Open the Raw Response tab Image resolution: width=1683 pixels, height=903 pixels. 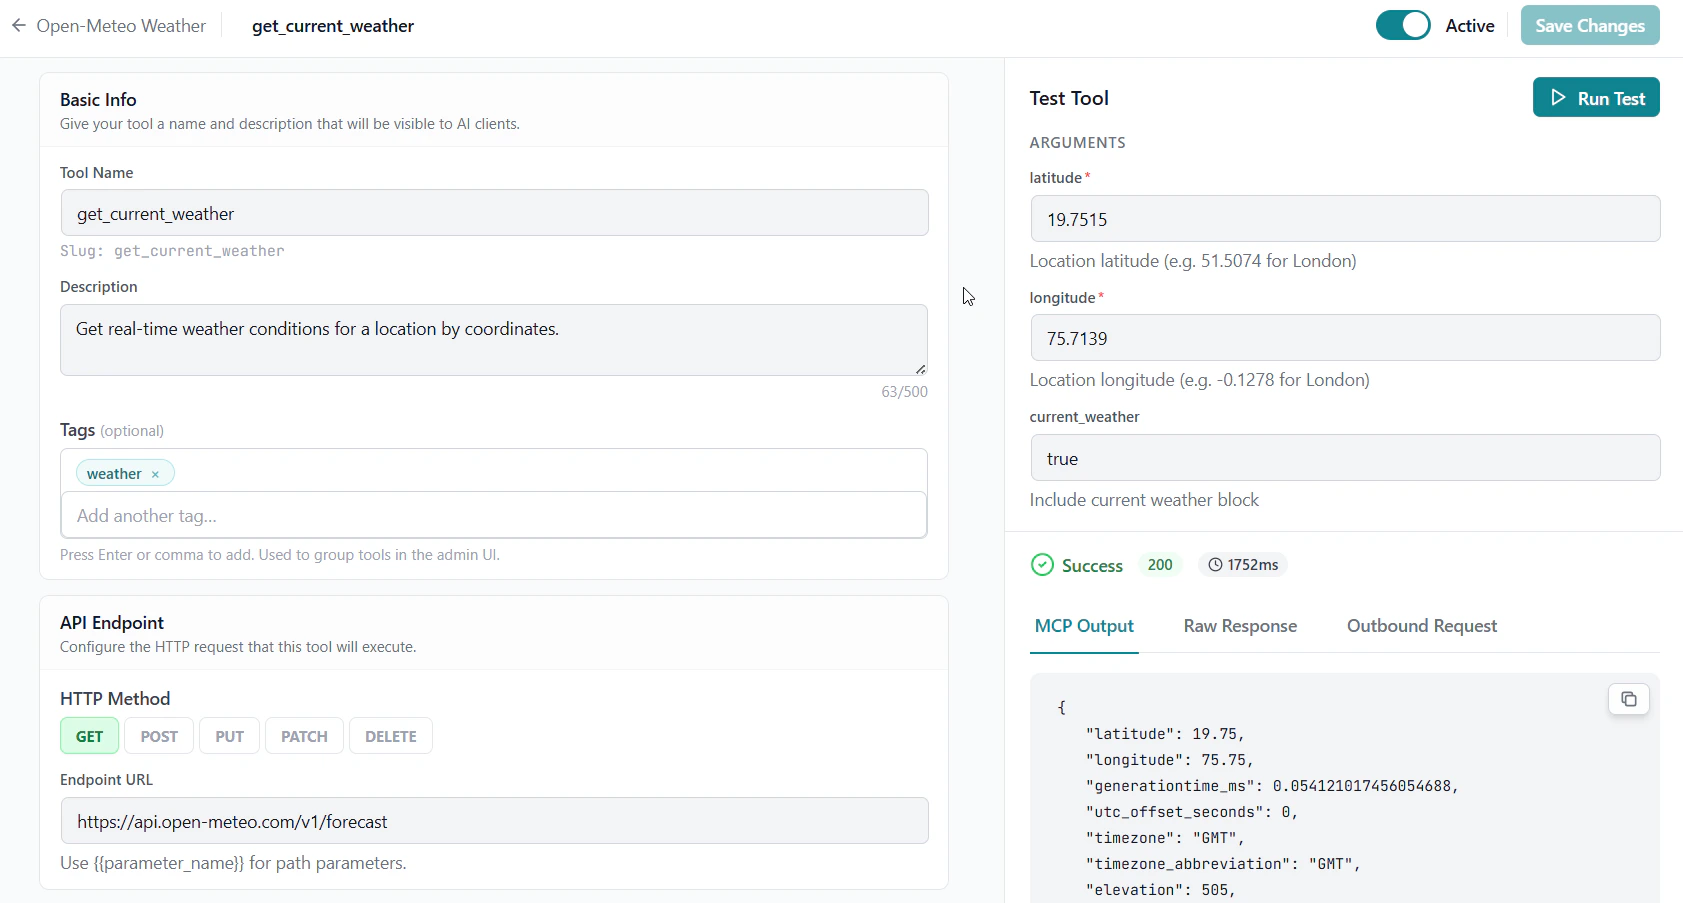pos(1240,626)
